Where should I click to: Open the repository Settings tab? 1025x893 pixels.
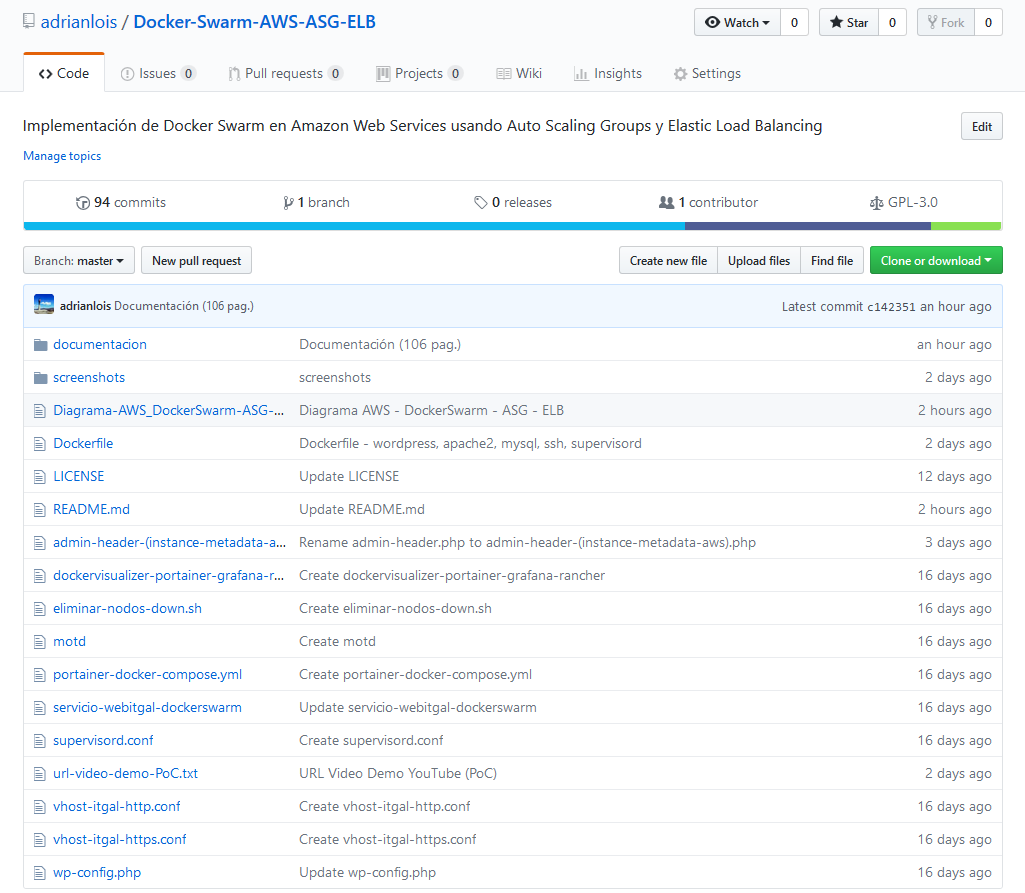pos(707,73)
